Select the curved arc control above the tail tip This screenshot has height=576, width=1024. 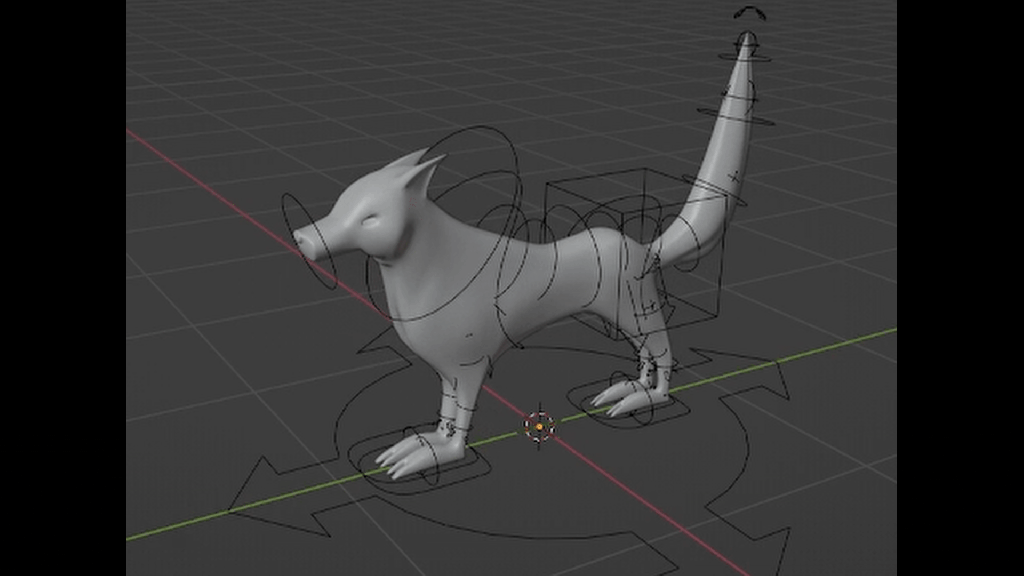pos(749,13)
